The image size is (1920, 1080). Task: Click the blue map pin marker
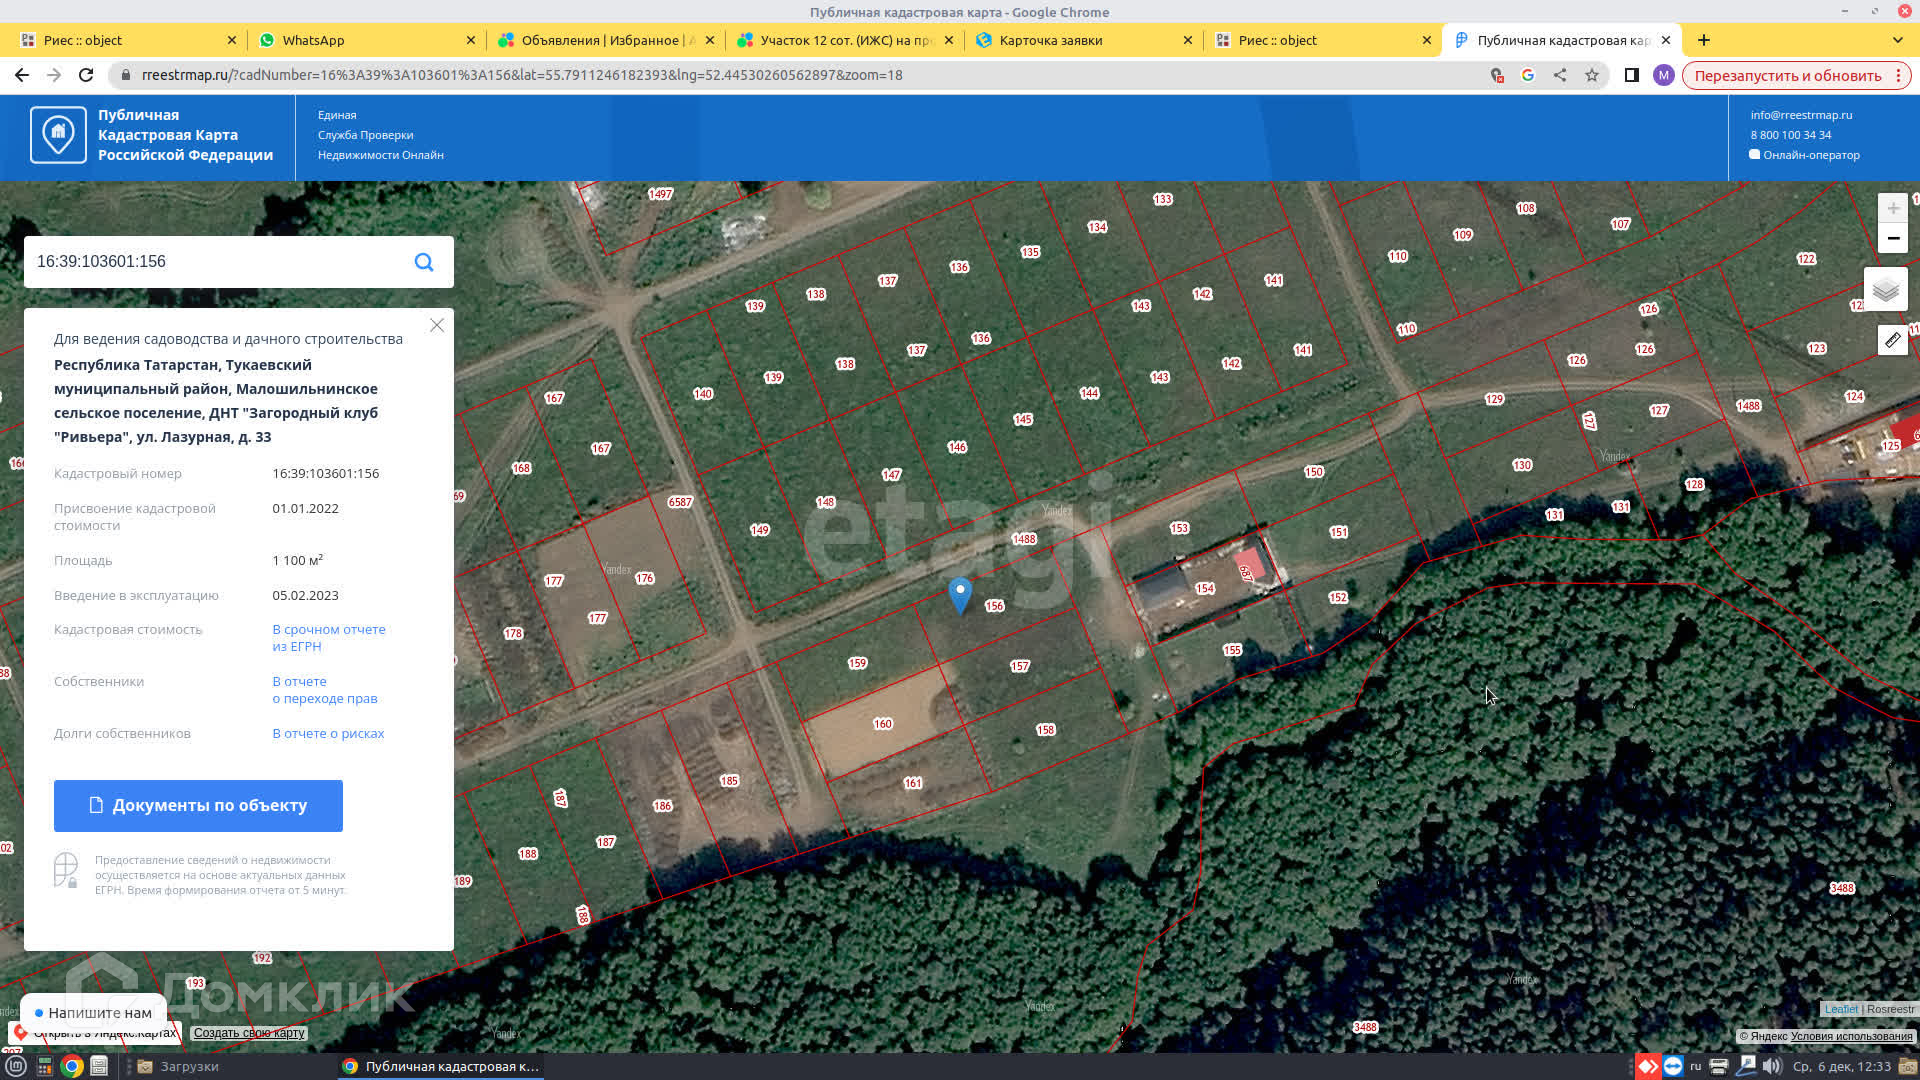click(x=960, y=594)
